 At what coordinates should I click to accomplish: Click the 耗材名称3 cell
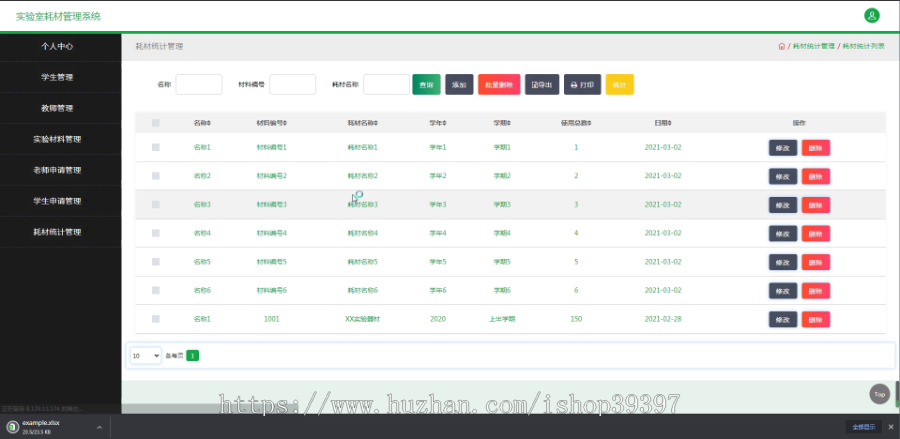363,204
